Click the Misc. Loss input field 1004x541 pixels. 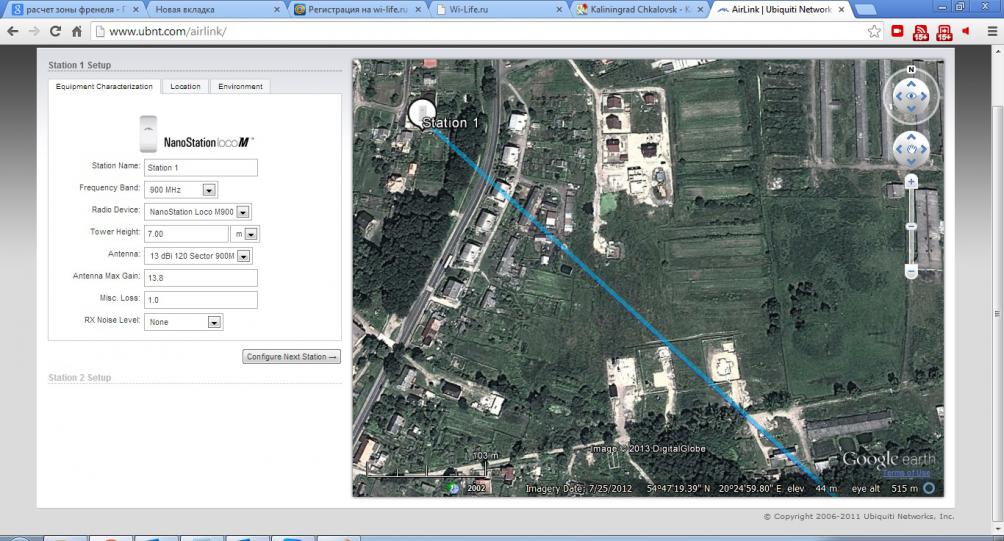200,300
